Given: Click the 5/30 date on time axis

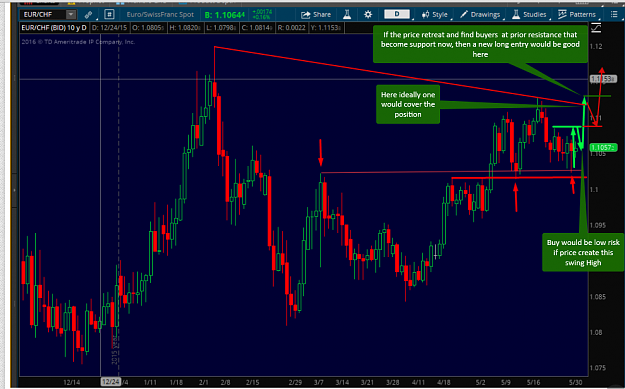Looking at the screenshot, I should pyautogui.click(x=575, y=382).
